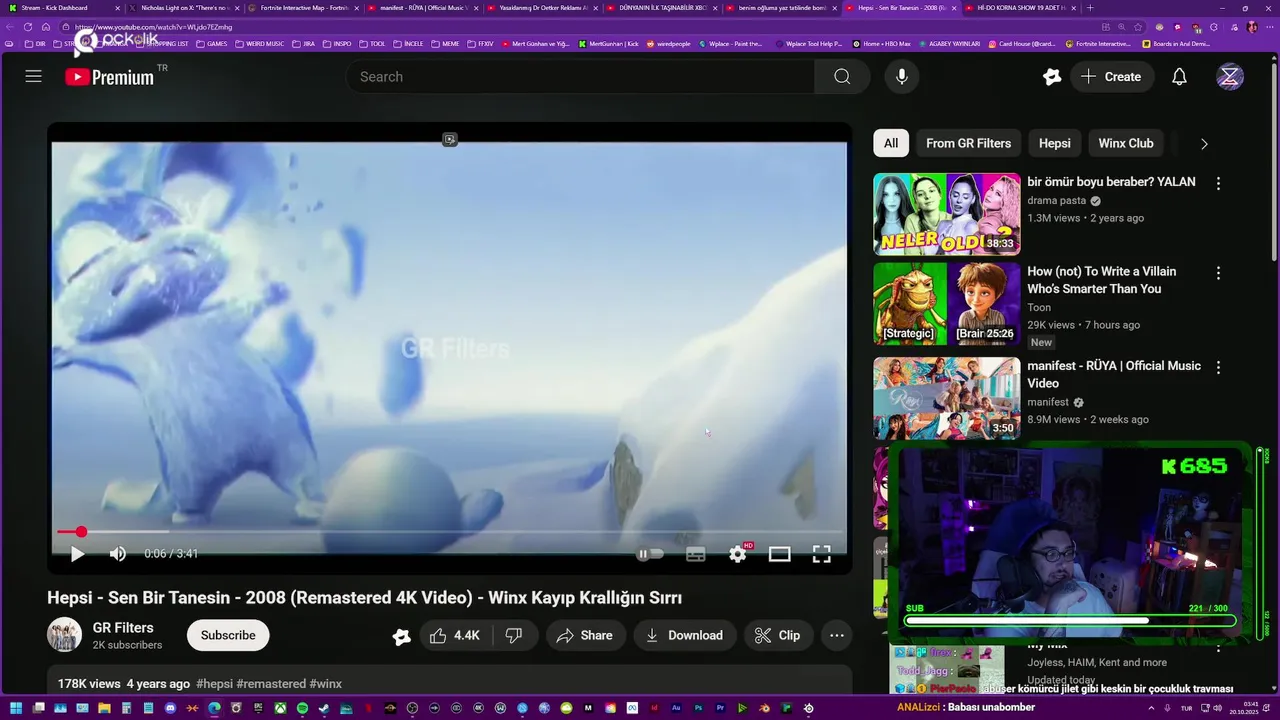Image resolution: width=1280 pixels, height=720 pixels.
Task: Open a new browser tab with plus
Action: coord(1090,7)
